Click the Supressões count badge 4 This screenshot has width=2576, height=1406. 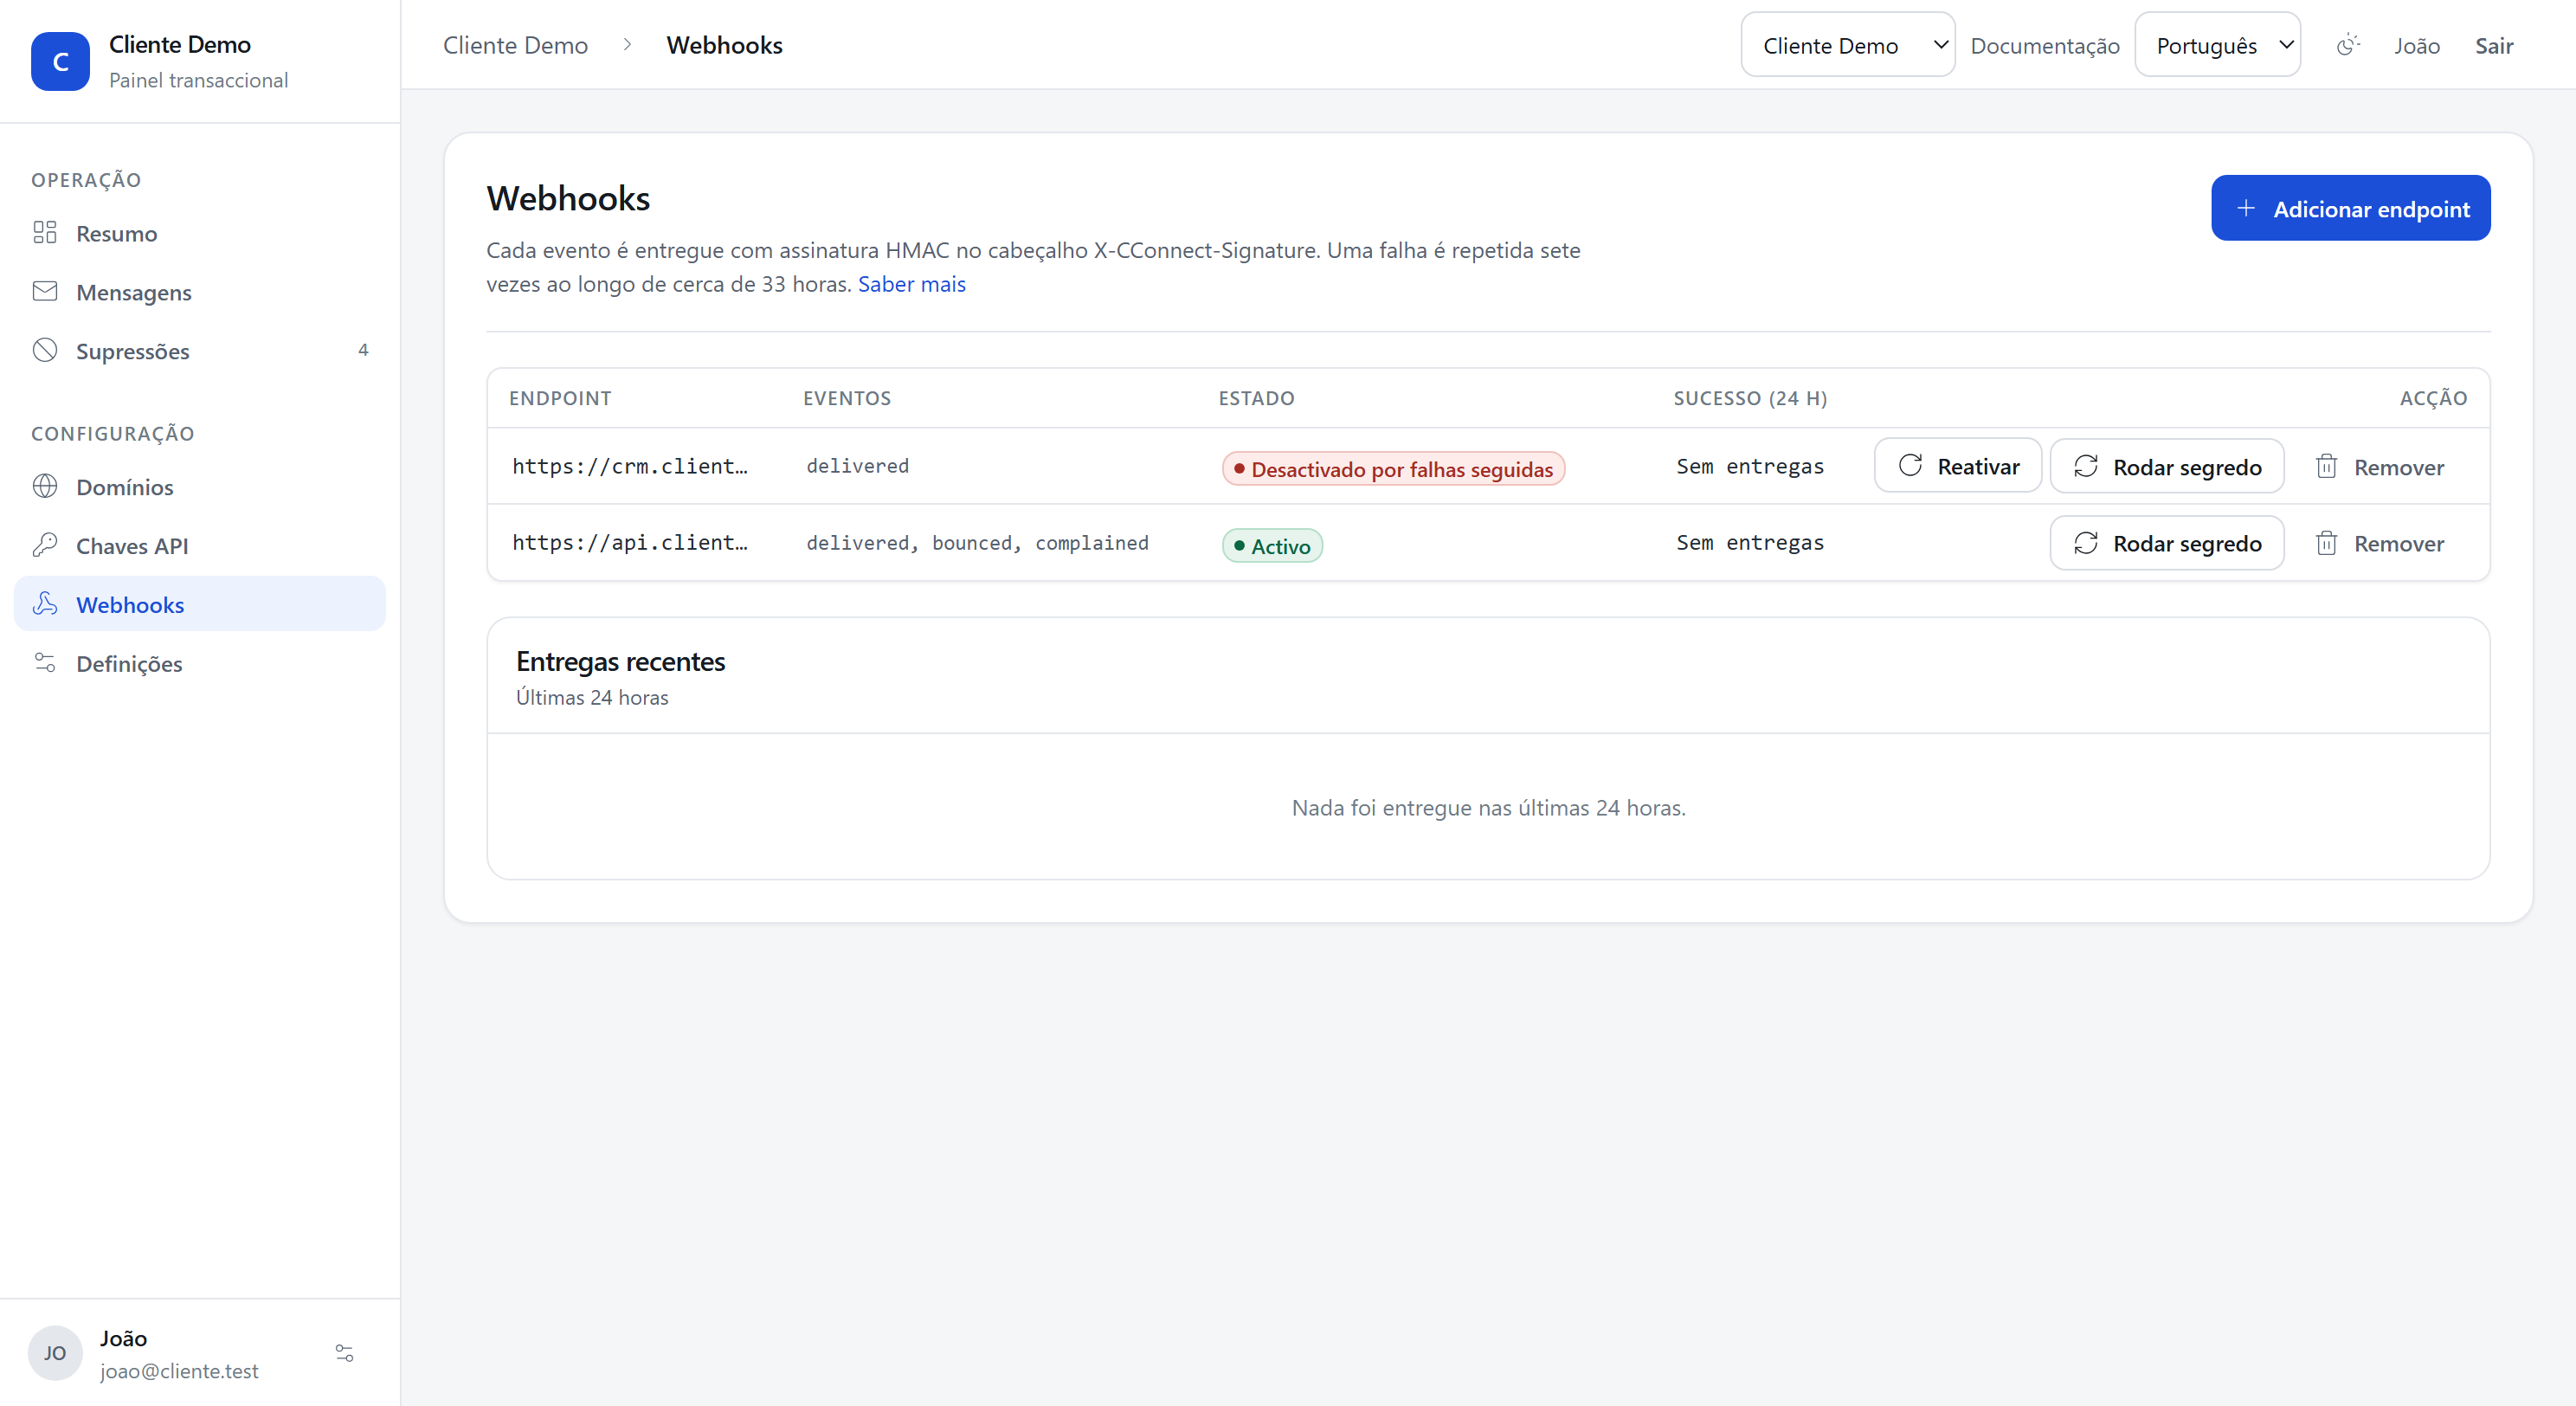click(363, 350)
